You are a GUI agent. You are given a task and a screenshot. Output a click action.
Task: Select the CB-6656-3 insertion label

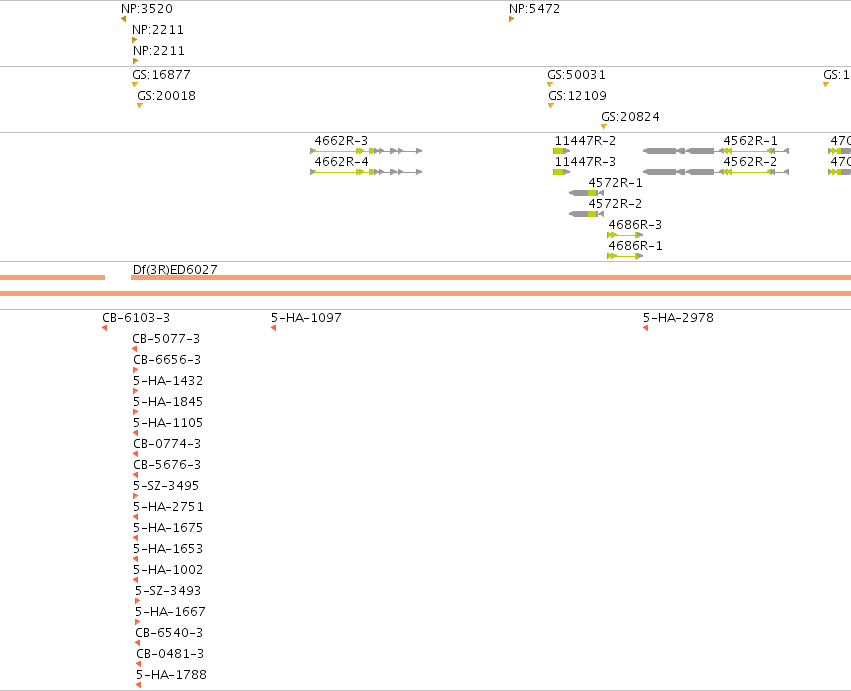click(x=167, y=360)
